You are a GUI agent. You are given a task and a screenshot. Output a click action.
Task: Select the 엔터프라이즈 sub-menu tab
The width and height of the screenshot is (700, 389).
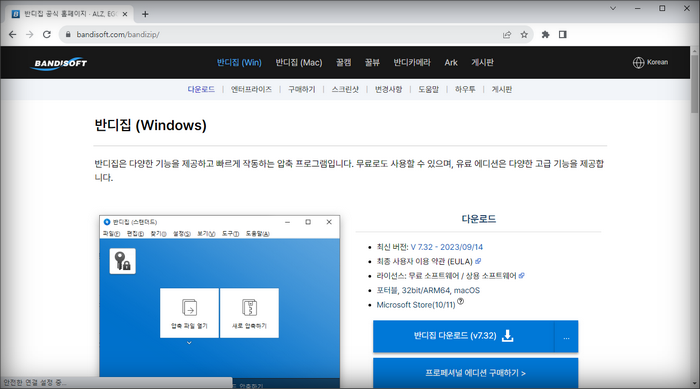tap(251, 89)
